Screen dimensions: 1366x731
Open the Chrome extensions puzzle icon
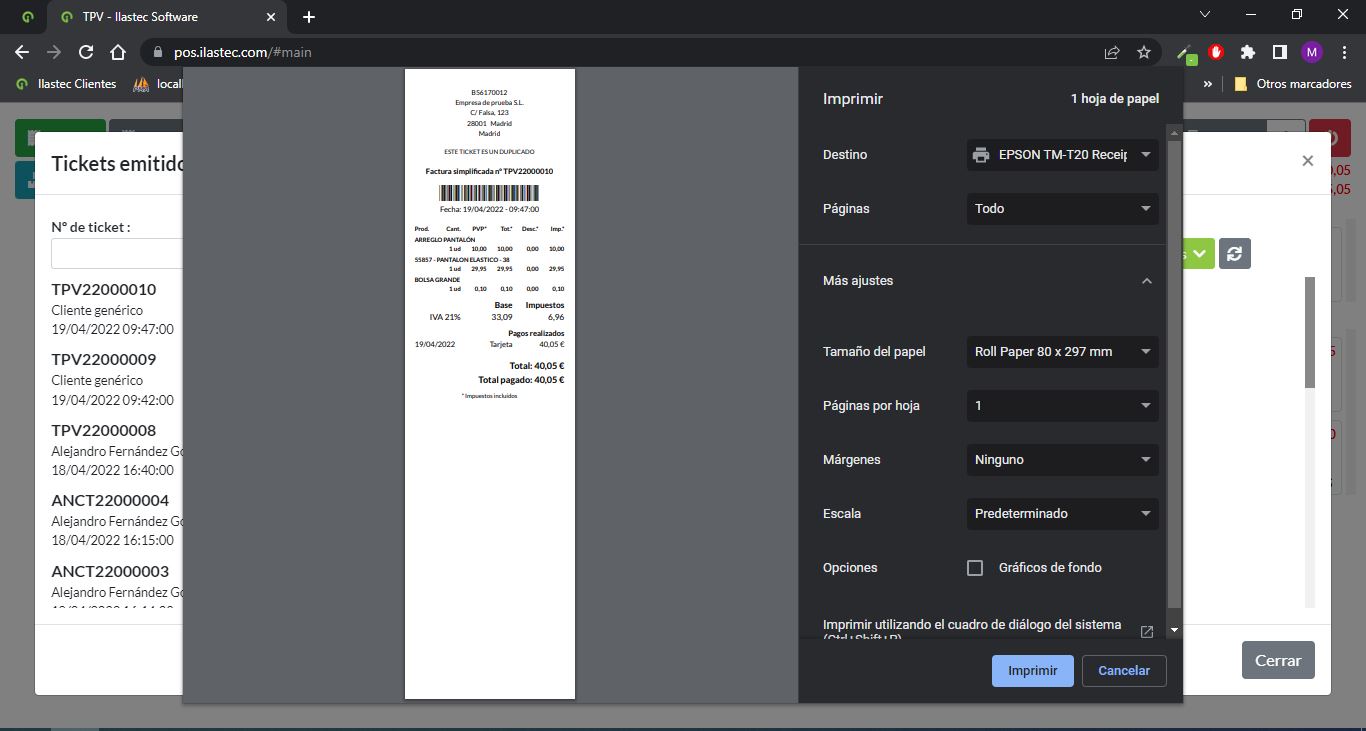(1247, 52)
